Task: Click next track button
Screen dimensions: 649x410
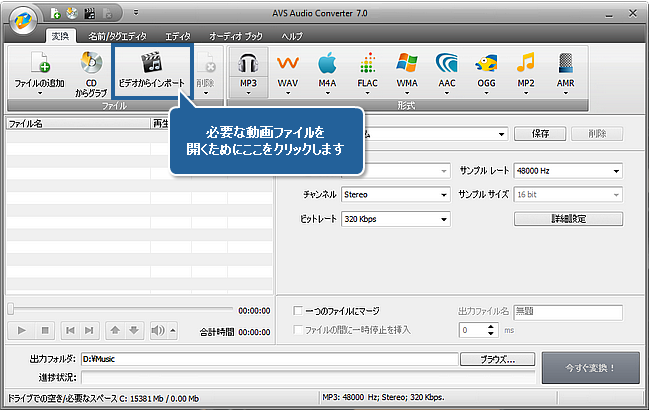Action: point(89,331)
